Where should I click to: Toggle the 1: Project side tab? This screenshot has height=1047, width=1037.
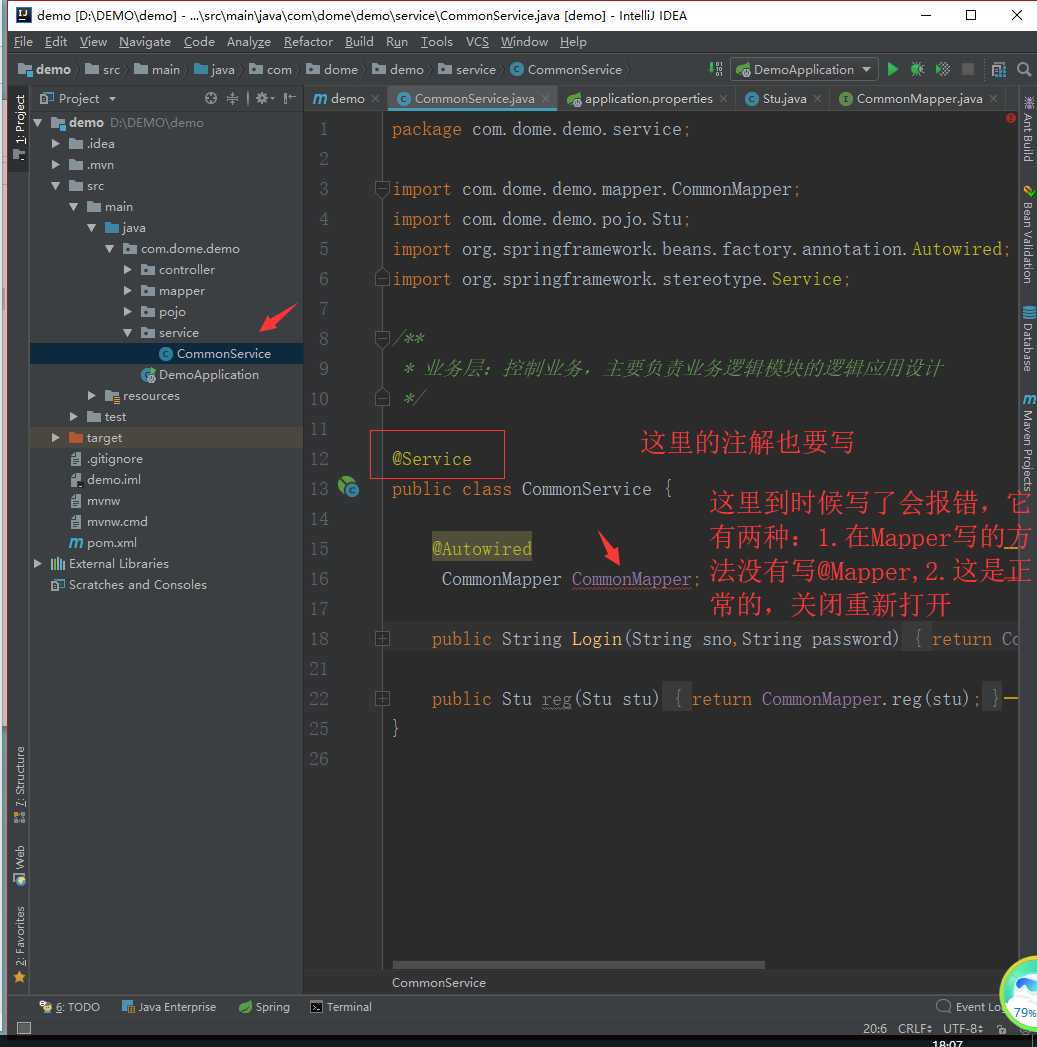click(x=19, y=127)
